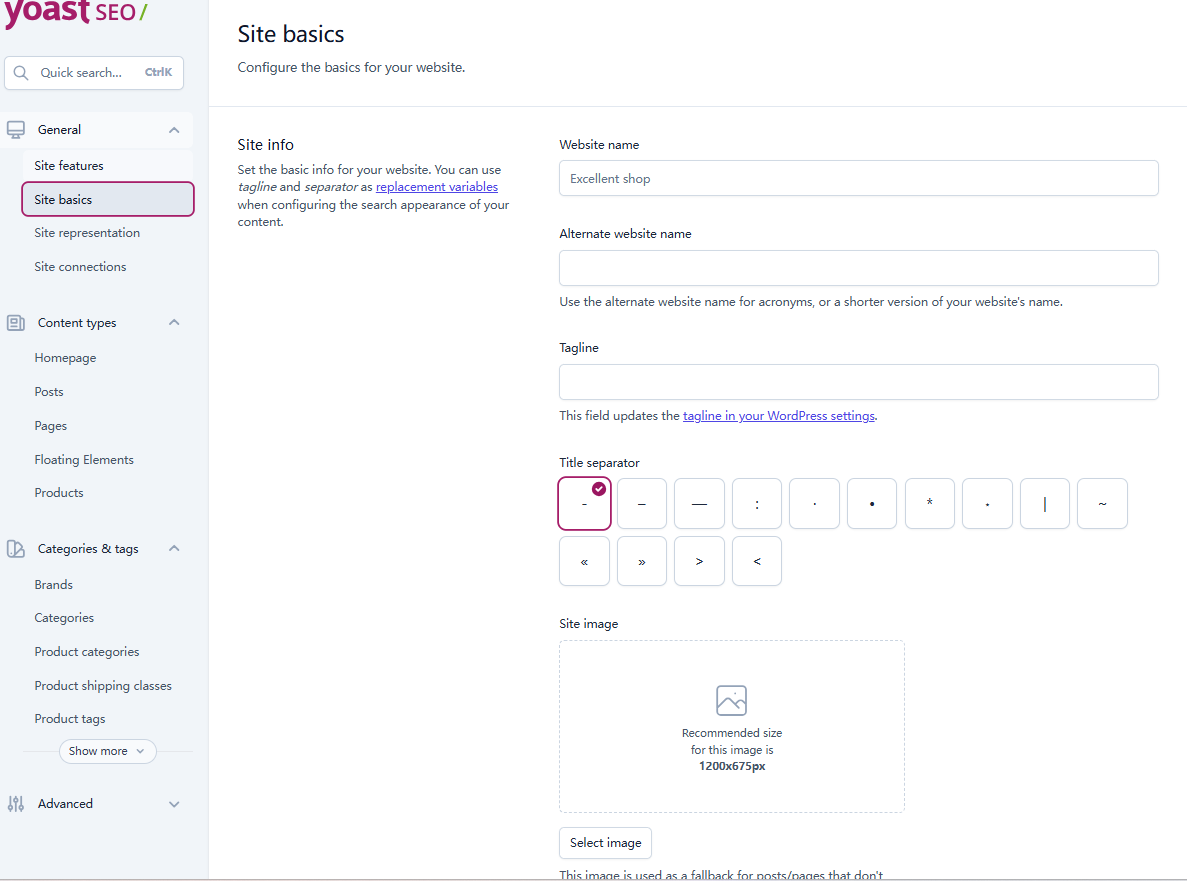Expand the list with Show more
Viewport: 1187px width, 881px height.
(107, 751)
